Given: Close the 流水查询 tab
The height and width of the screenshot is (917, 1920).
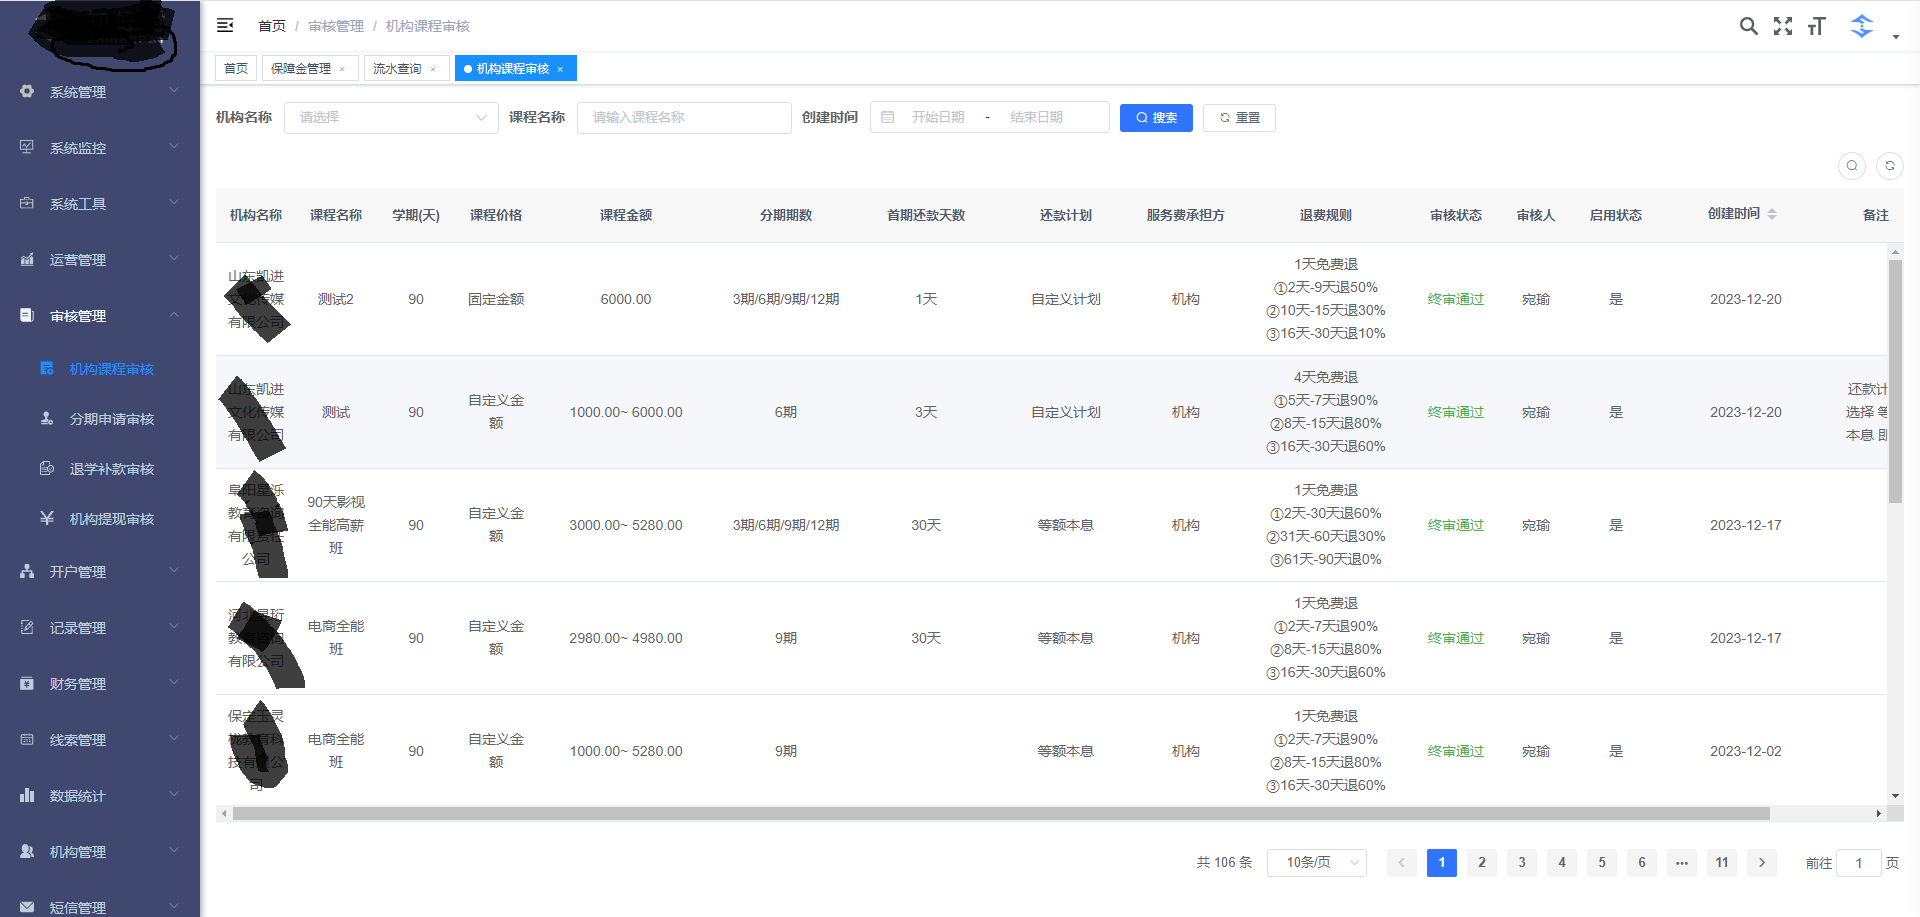Looking at the screenshot, I should click(433, 69).
